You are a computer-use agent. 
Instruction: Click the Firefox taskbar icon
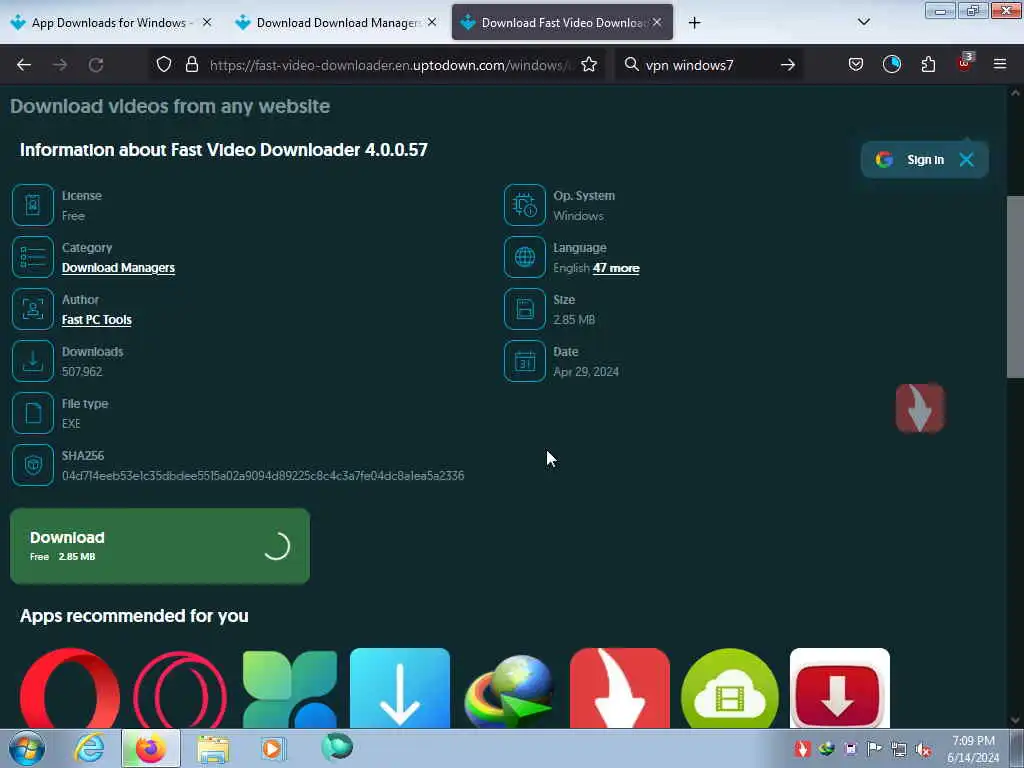coord(150,748)
